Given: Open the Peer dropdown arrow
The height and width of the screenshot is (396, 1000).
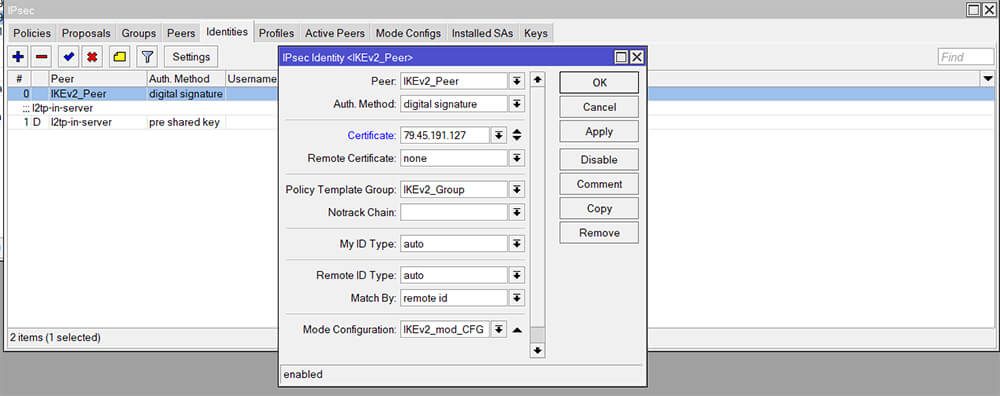Looking at the screenshot, I should (x=517, y=81).
